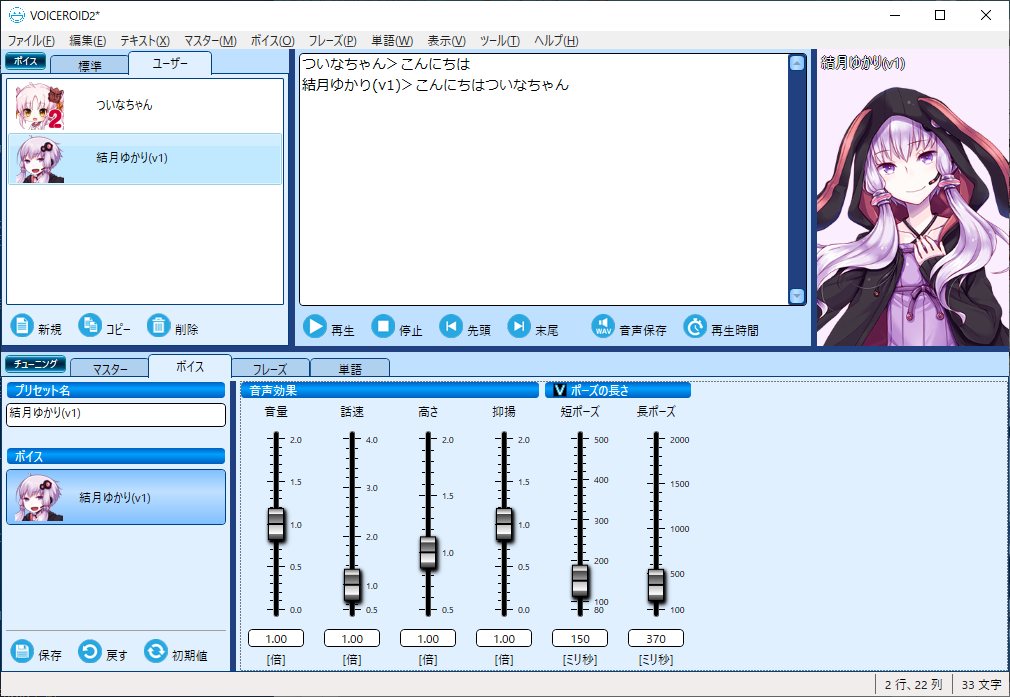This screenshot has height=697, width=1010.
Task: Click the 話速 value field below its slider
Action: click(352, 638)
